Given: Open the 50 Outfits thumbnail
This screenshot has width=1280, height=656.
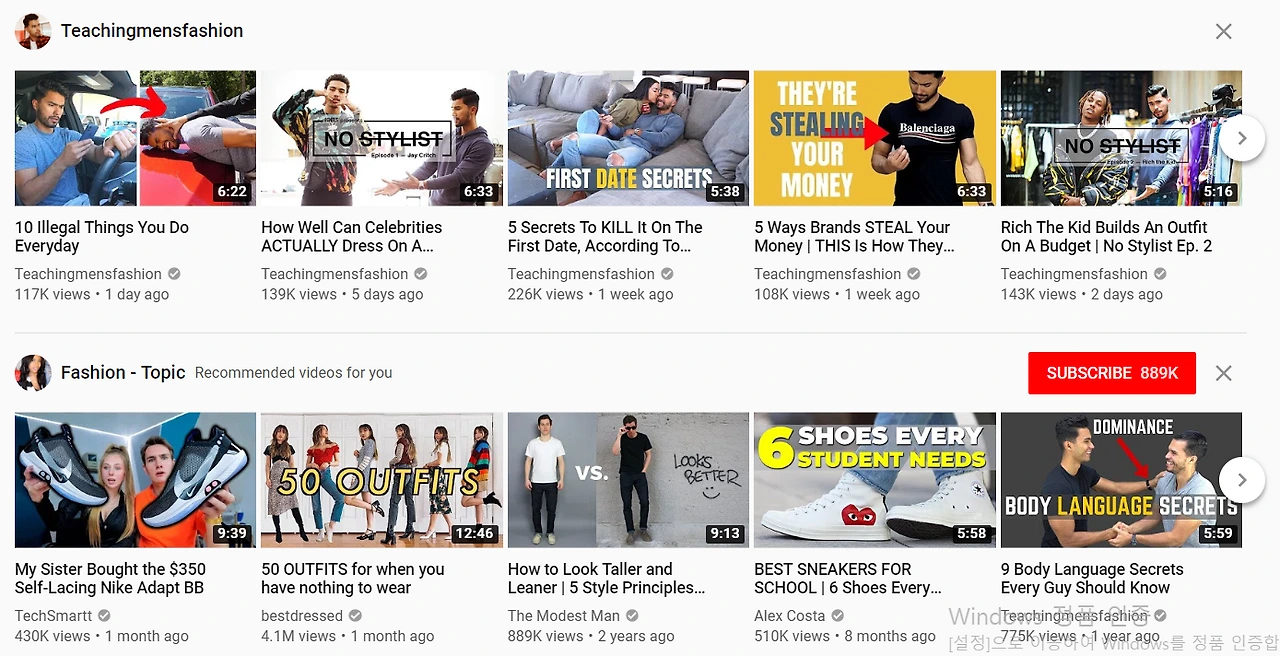Looking at the screenshot, I should point(381,480).
